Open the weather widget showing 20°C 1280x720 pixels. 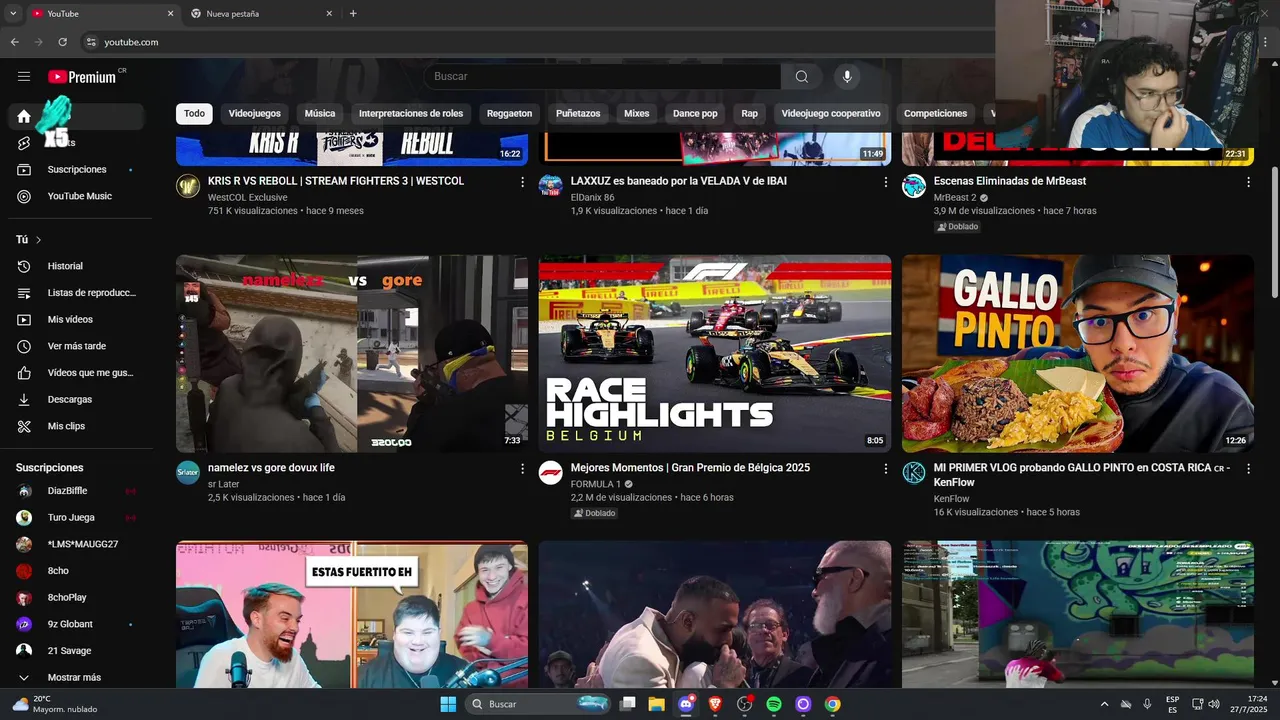click(x=54, y=704)
